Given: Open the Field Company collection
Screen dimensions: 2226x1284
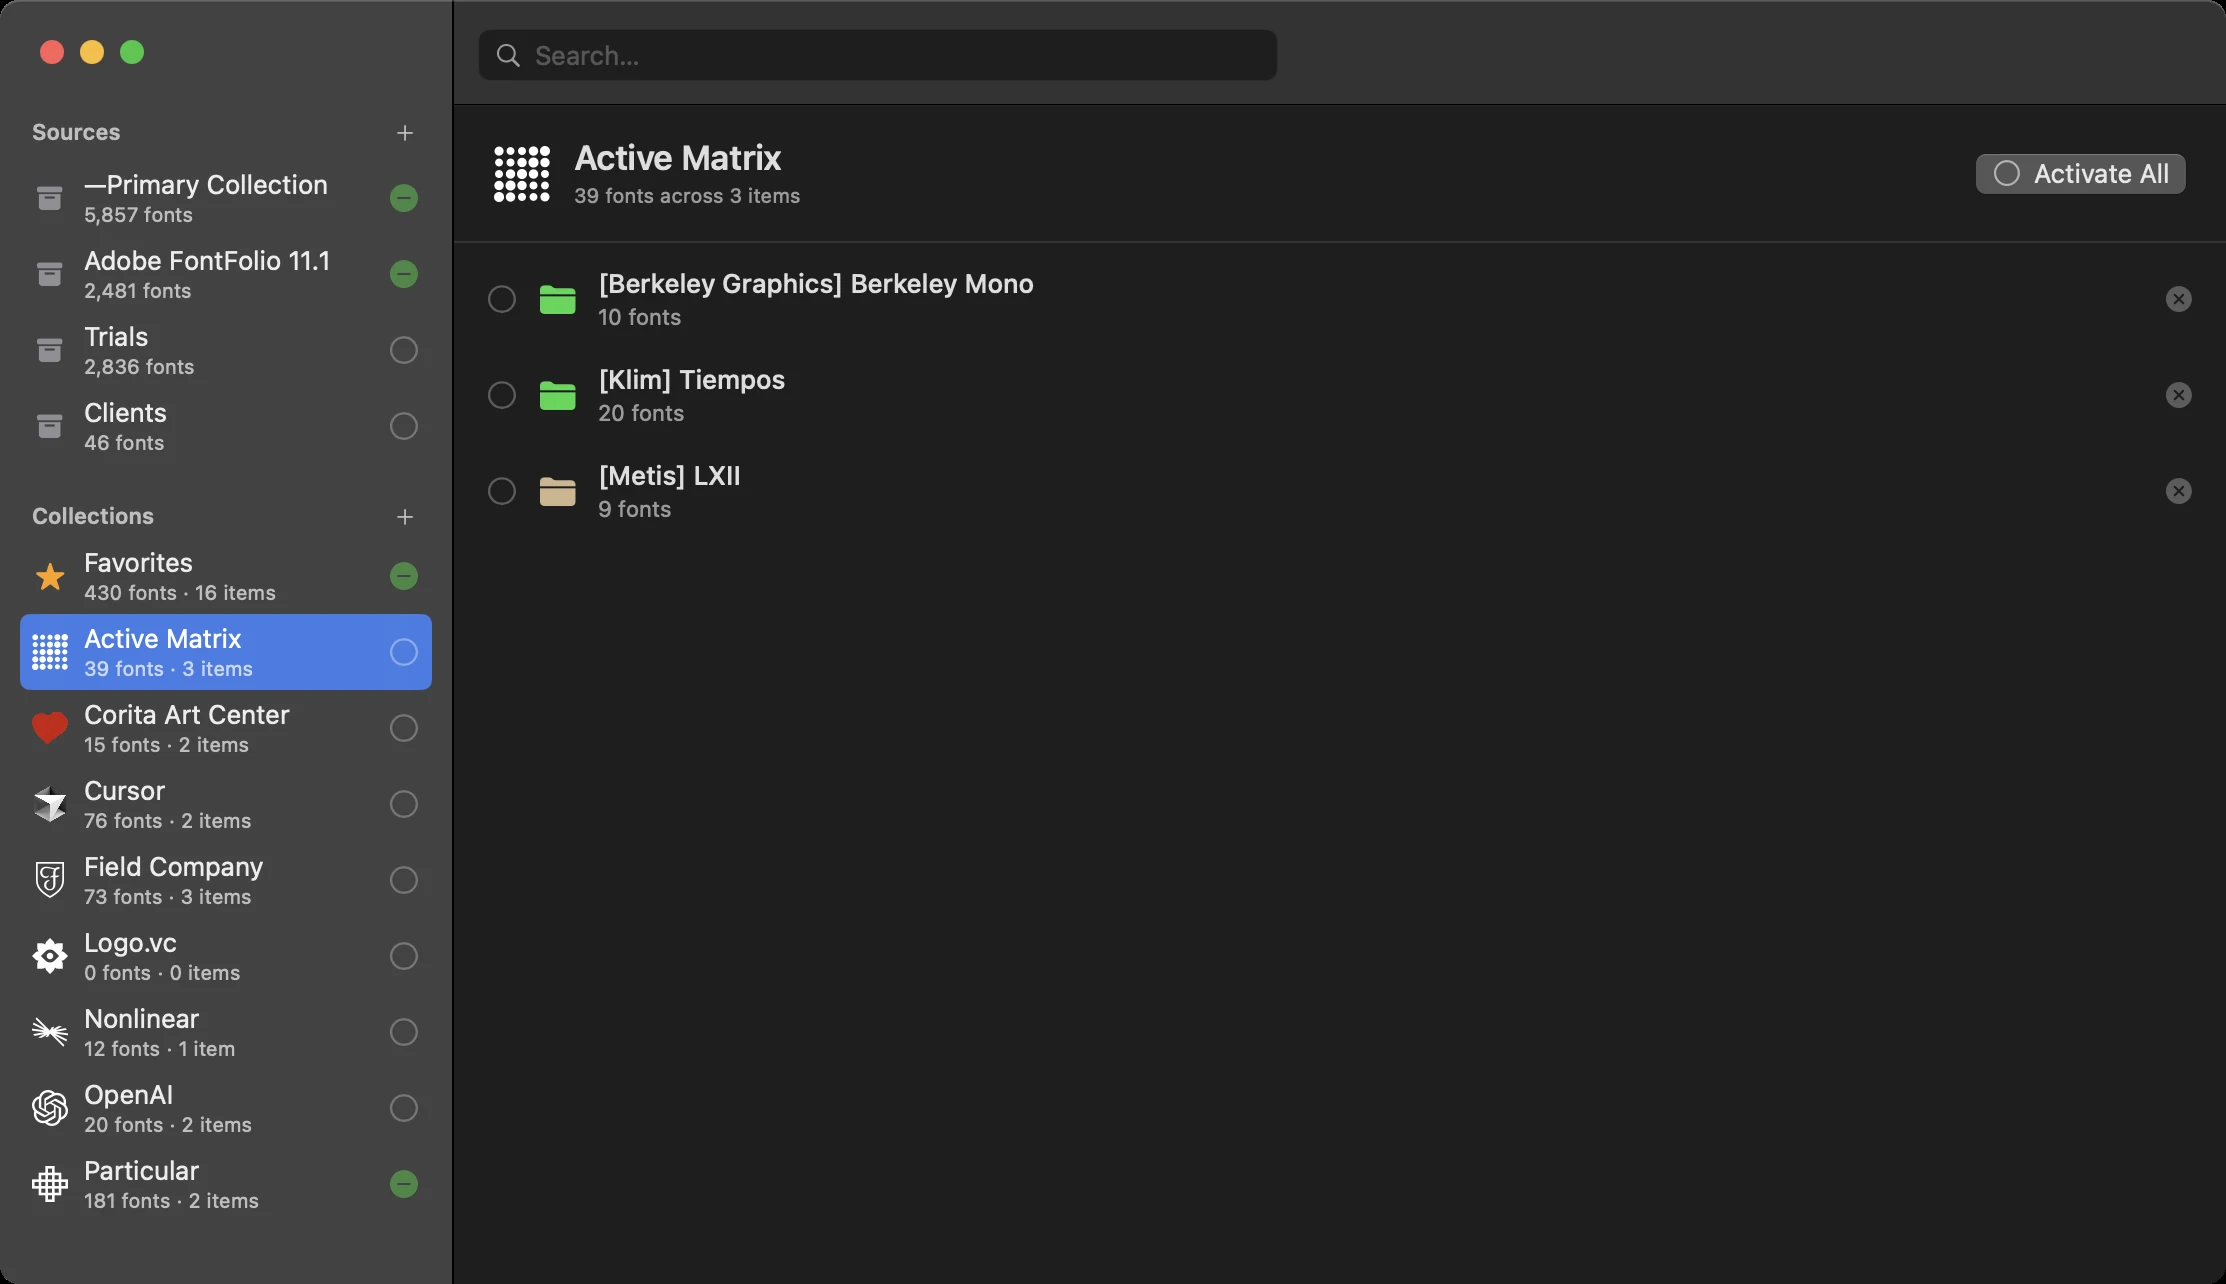Looking at the screenshot, I should [x=226, y=880].
